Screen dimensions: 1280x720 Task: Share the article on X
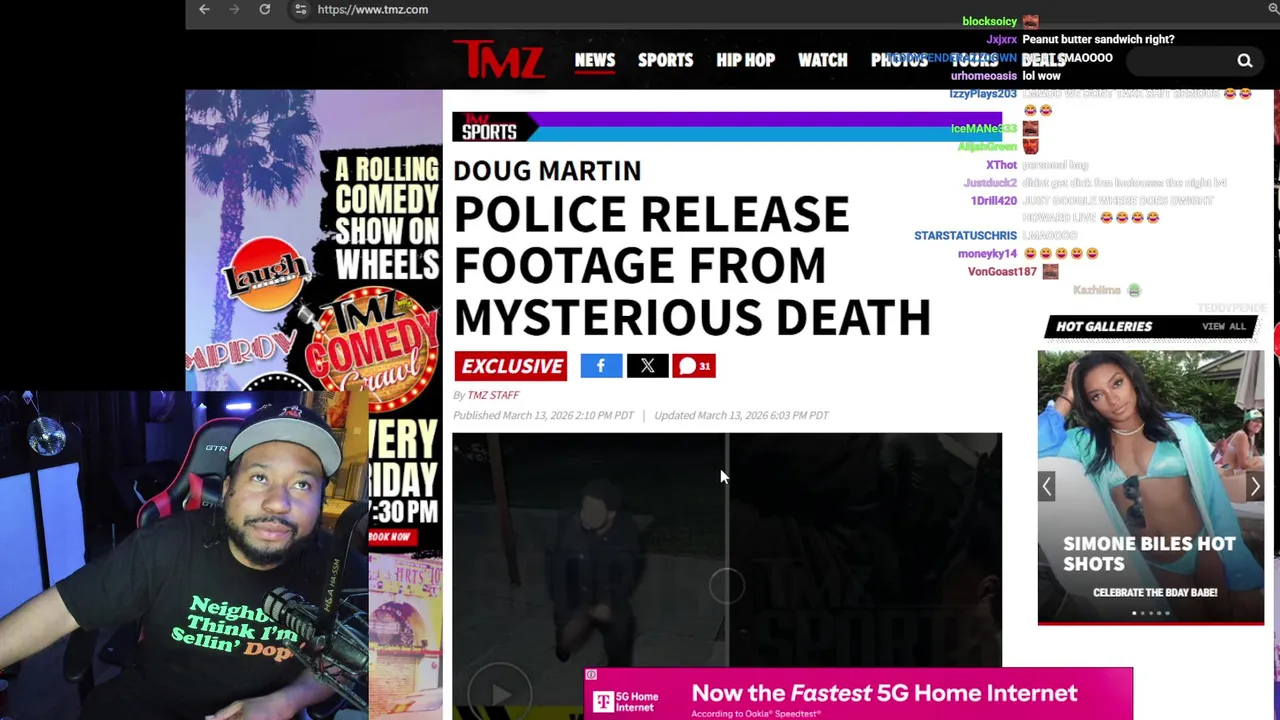[647, 366]
